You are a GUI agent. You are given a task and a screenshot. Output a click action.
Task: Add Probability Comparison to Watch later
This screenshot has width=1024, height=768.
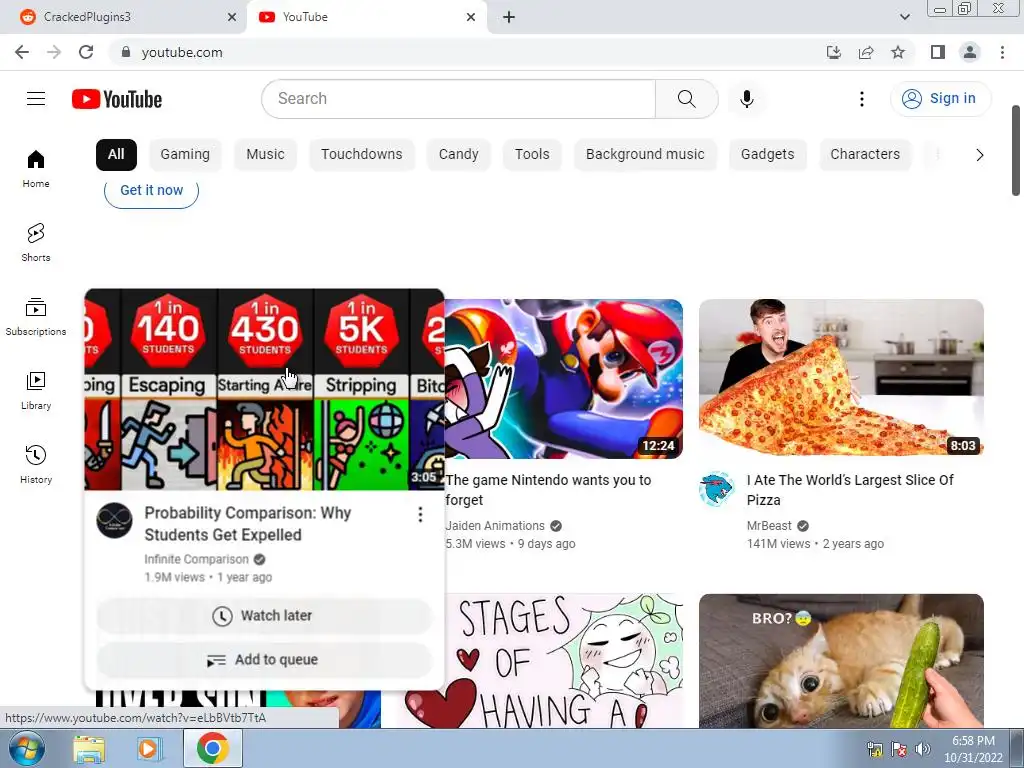[x=264, y=616]
